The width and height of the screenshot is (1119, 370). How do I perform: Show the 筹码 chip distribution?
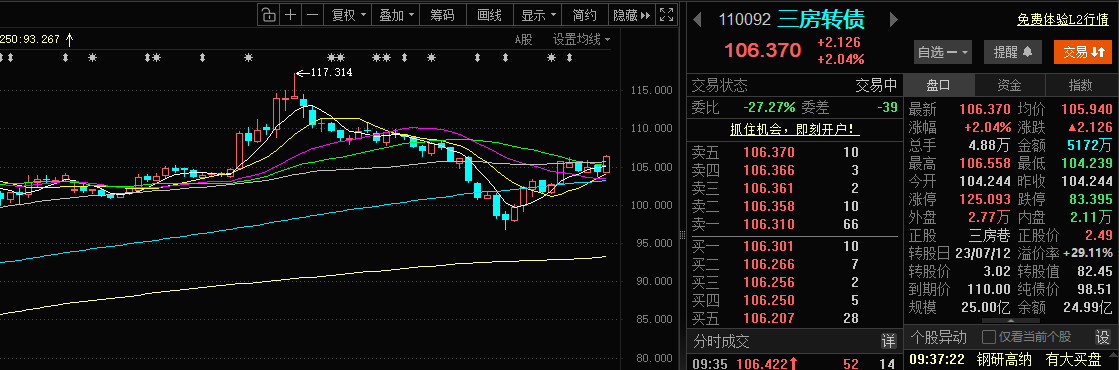coord(442,15)
